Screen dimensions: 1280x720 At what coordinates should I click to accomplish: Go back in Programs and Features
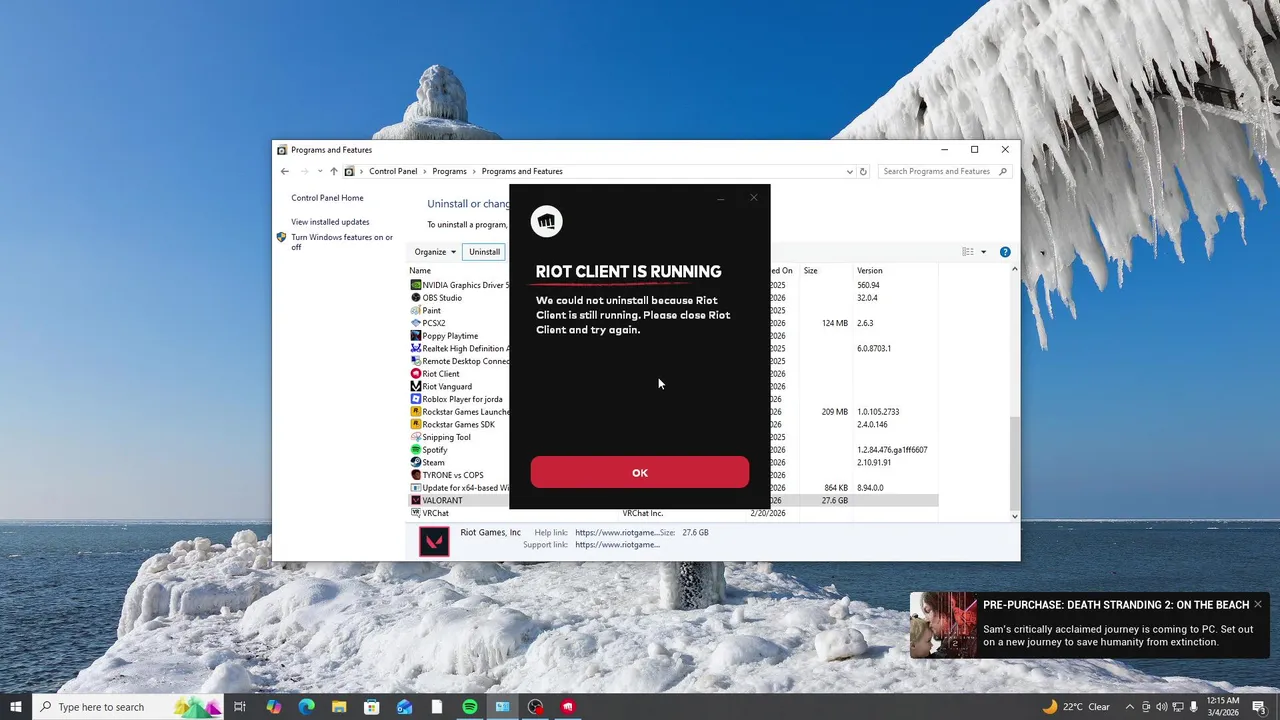[x=284, y=171]
